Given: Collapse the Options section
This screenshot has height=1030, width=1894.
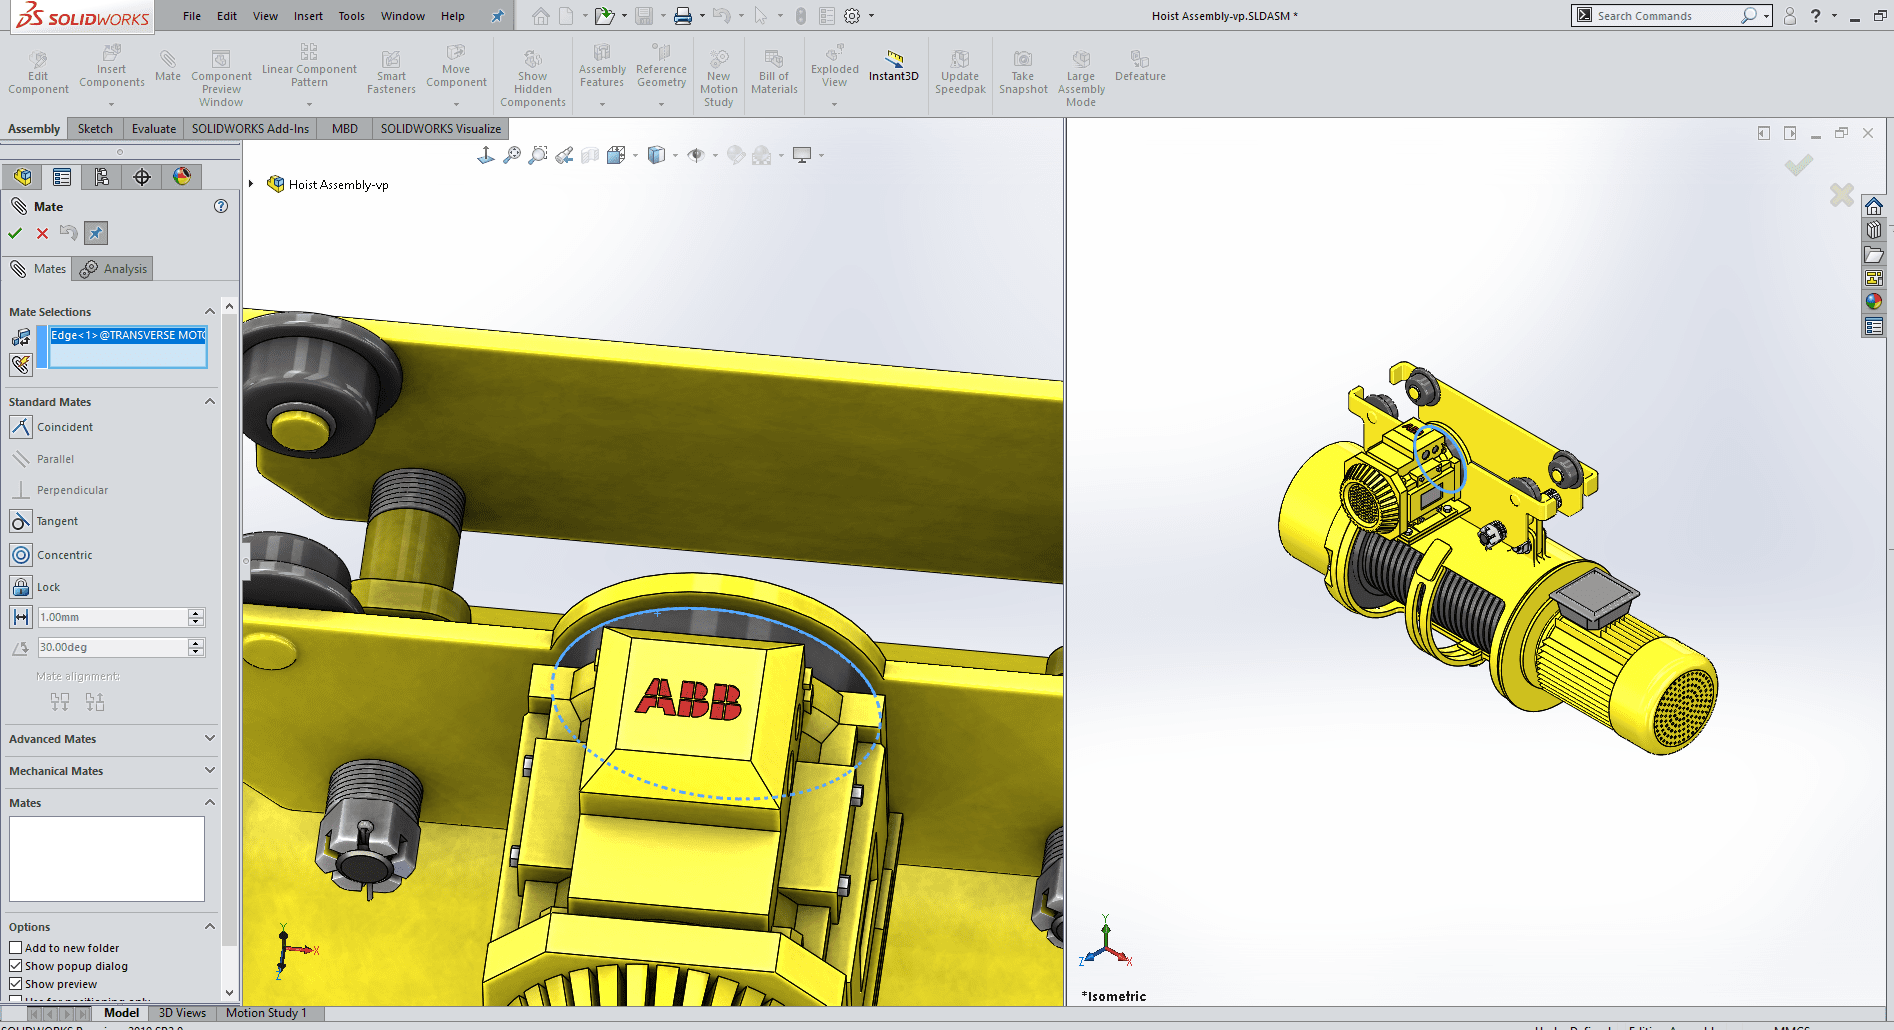Looking at the screenshot, I should point(210,926).
